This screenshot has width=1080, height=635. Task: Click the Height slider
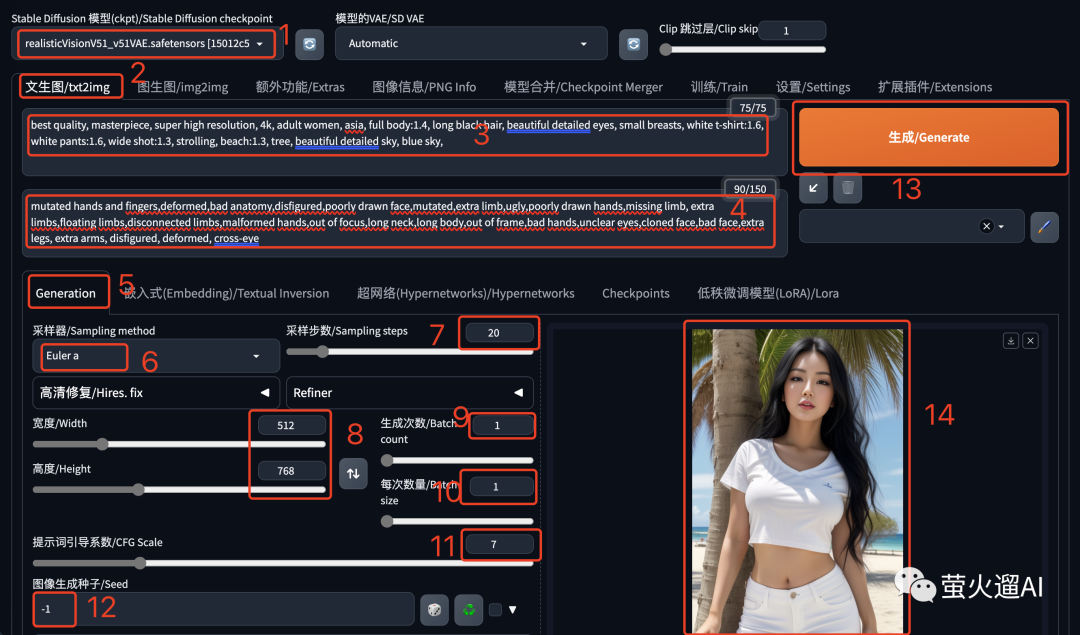(x=179, y=490)
